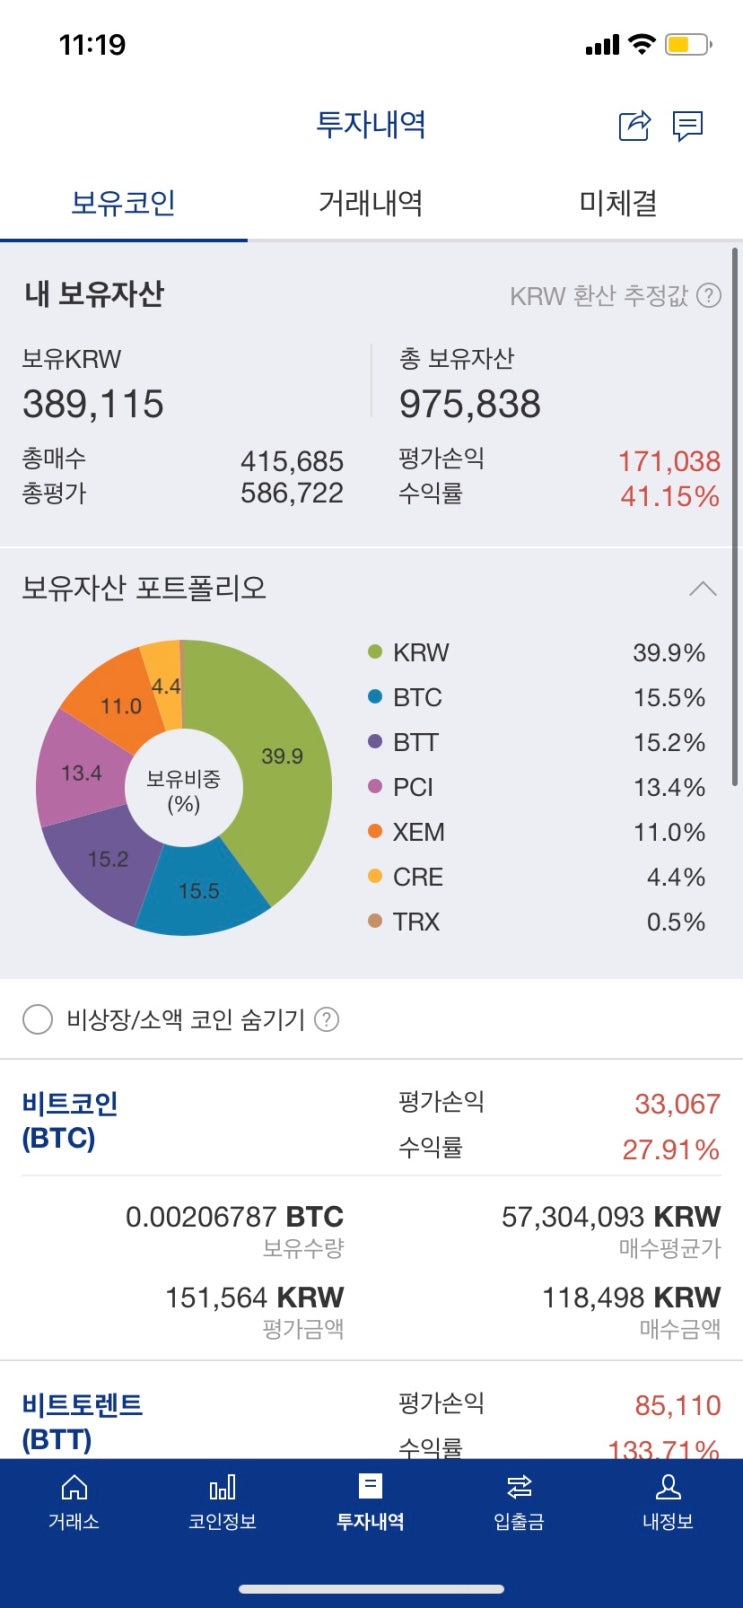Tap the 보유코인 tab label
Viewport: 743px width, 1608px height.
pyautogui.click(x=123, y=202)
